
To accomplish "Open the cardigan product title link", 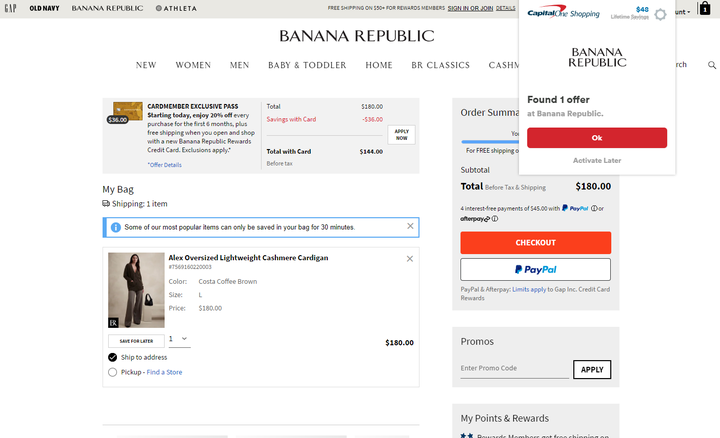I will 248,258.
